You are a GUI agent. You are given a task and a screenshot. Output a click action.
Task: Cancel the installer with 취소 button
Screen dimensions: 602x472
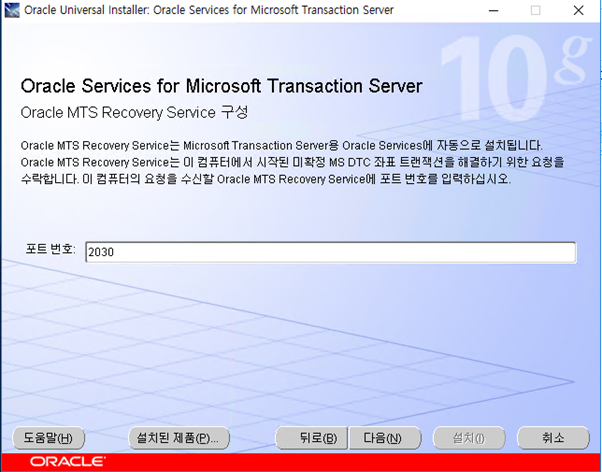553,438
